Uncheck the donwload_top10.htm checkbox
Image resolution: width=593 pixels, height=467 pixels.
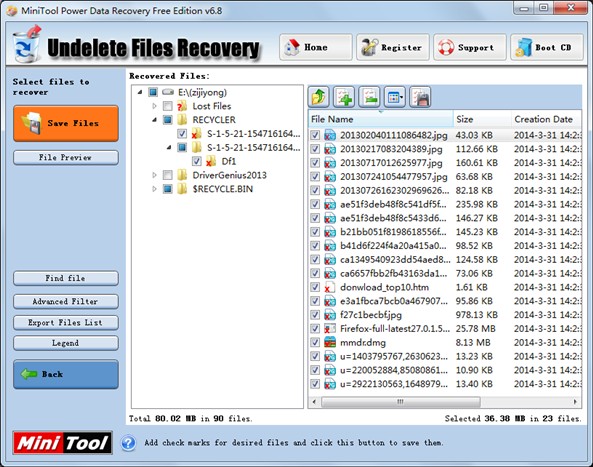(315, 287)
